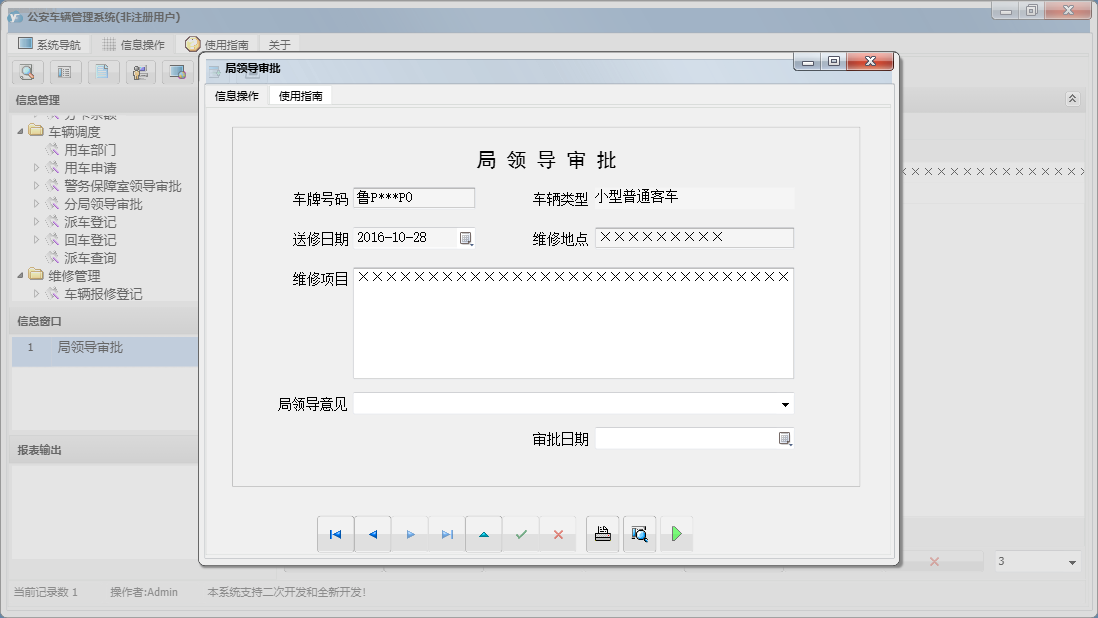Select 回车登记 in the tree
The height and width of the screenshot is (618, 1098).
90,240
